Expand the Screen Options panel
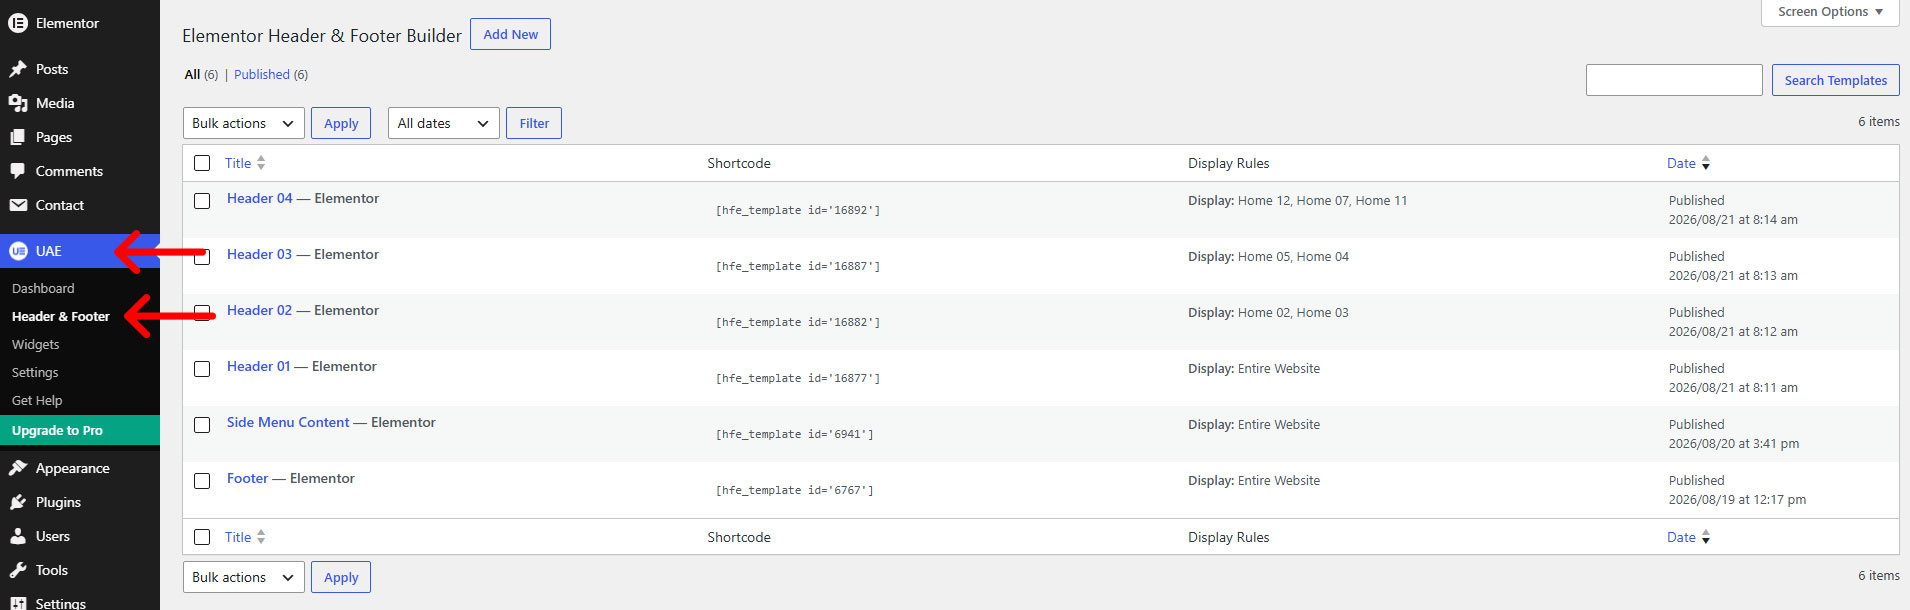Screen dimensions: 1910x610 [1830, 12]
